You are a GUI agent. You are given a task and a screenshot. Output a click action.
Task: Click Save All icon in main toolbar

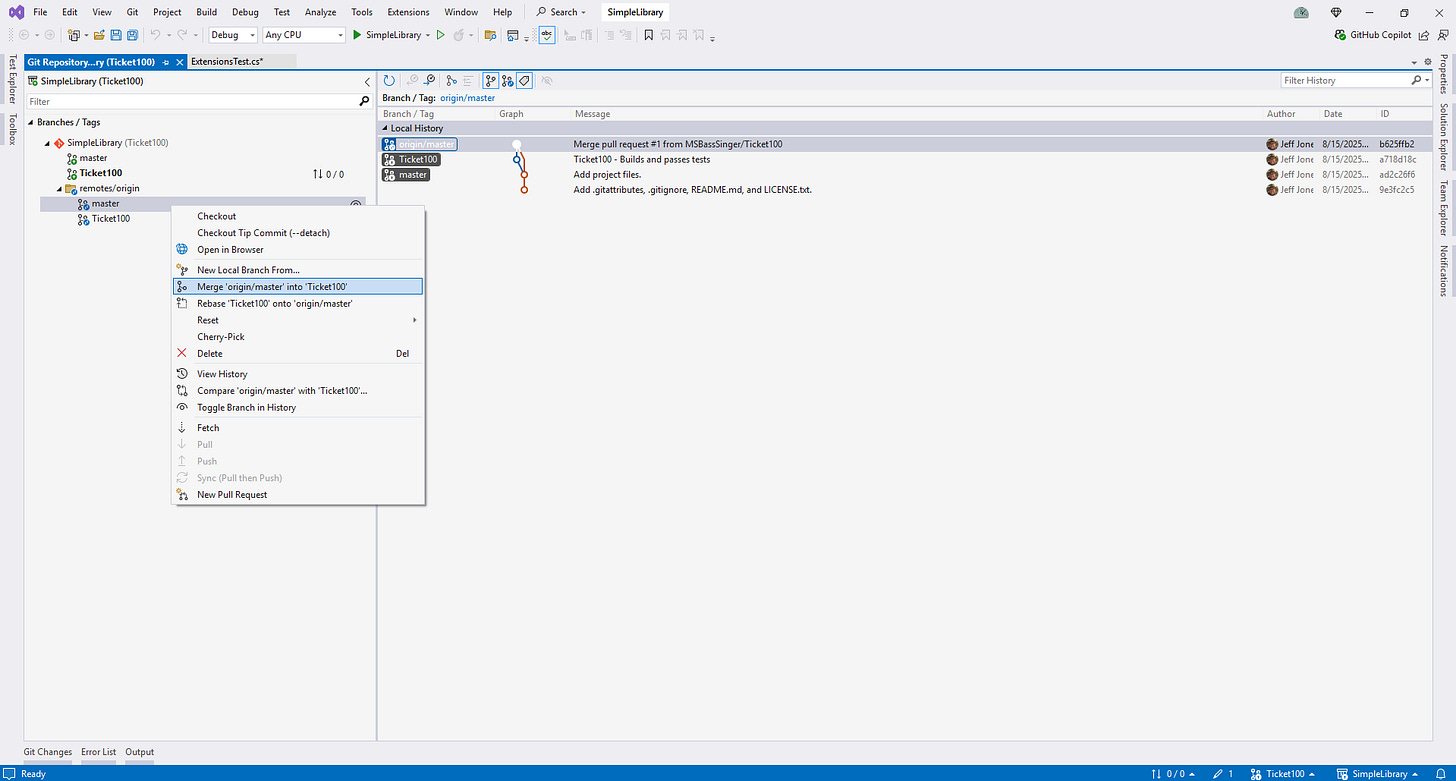point(133,35)
